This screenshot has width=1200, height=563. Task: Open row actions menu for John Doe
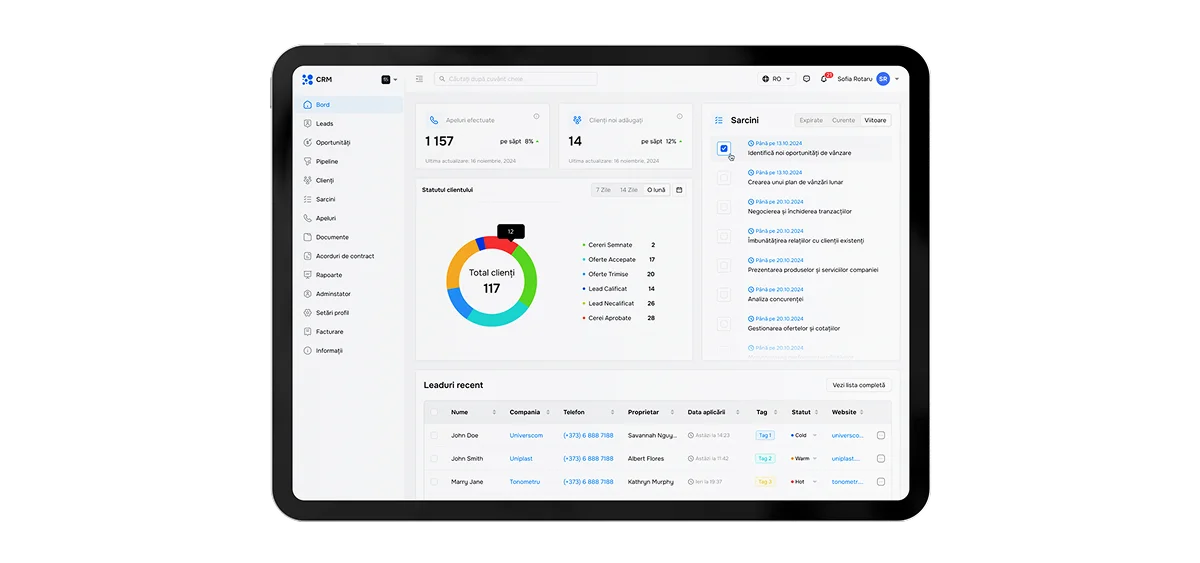881,435
